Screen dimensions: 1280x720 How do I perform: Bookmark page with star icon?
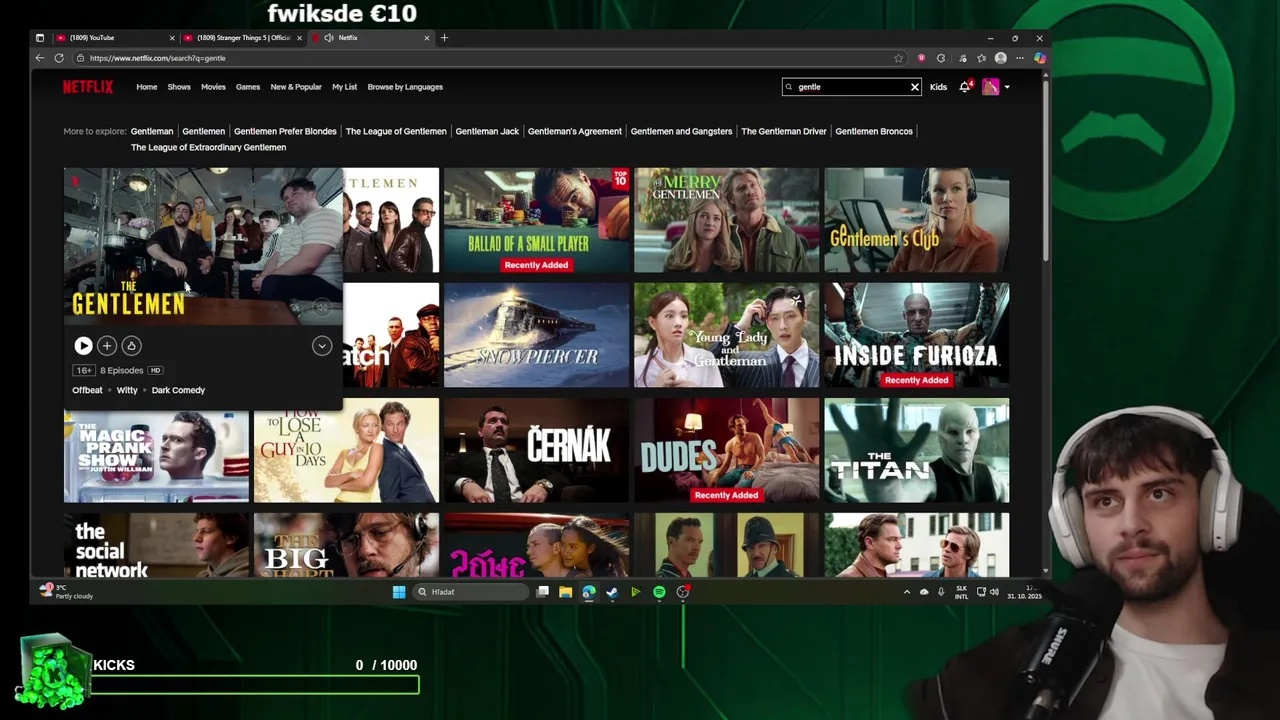pos(898,58)
